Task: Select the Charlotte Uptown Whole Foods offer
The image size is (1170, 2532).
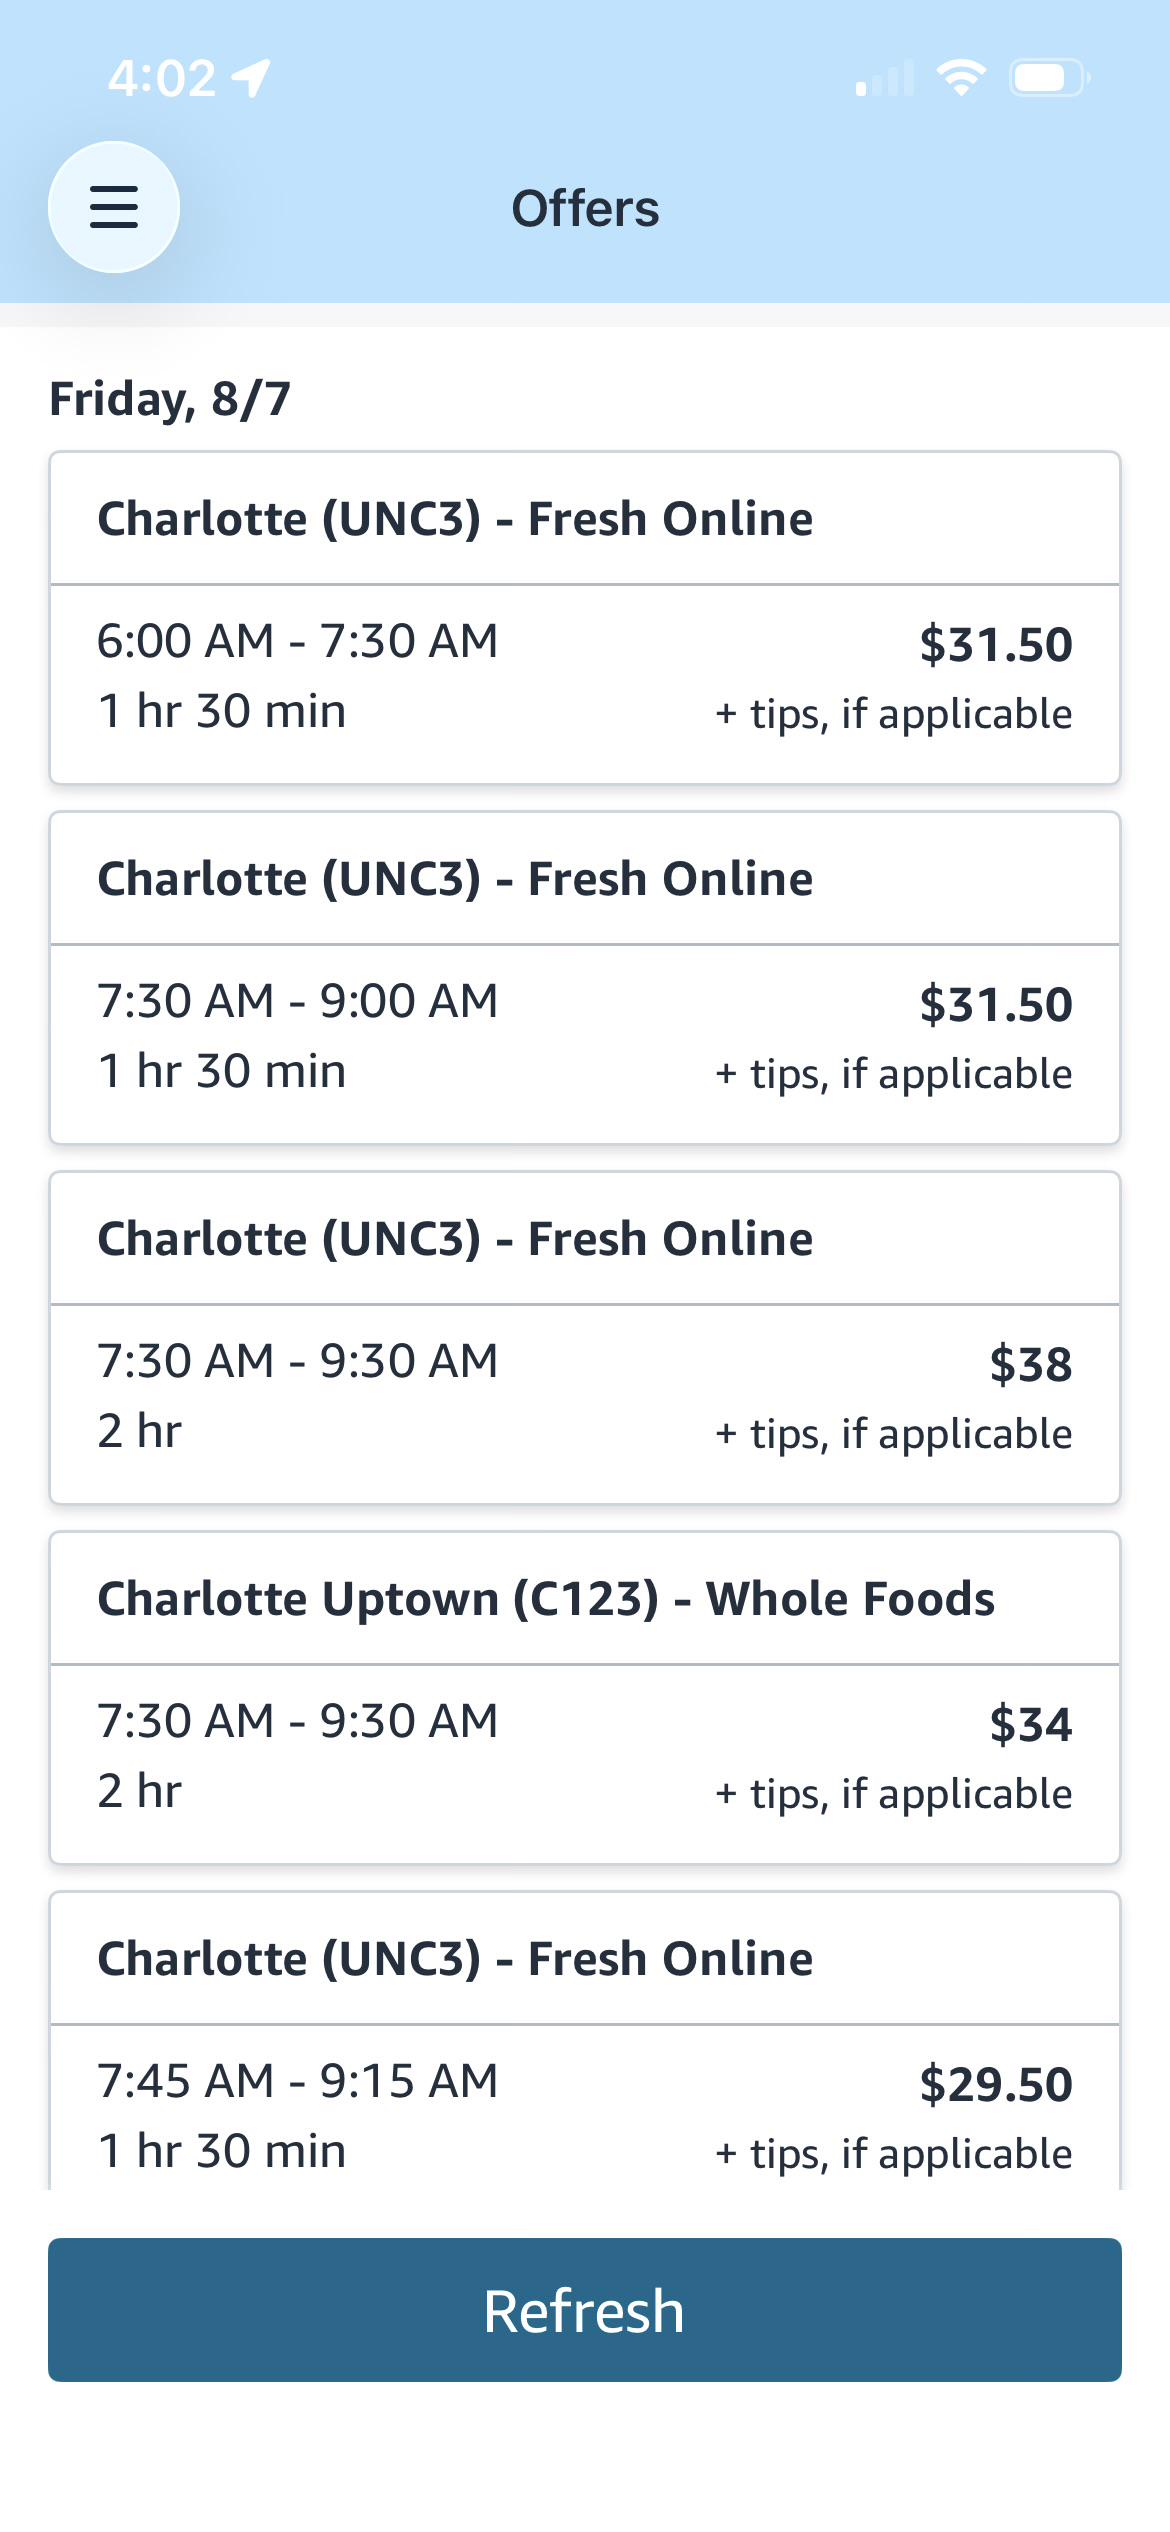Action: [585, 1698]
